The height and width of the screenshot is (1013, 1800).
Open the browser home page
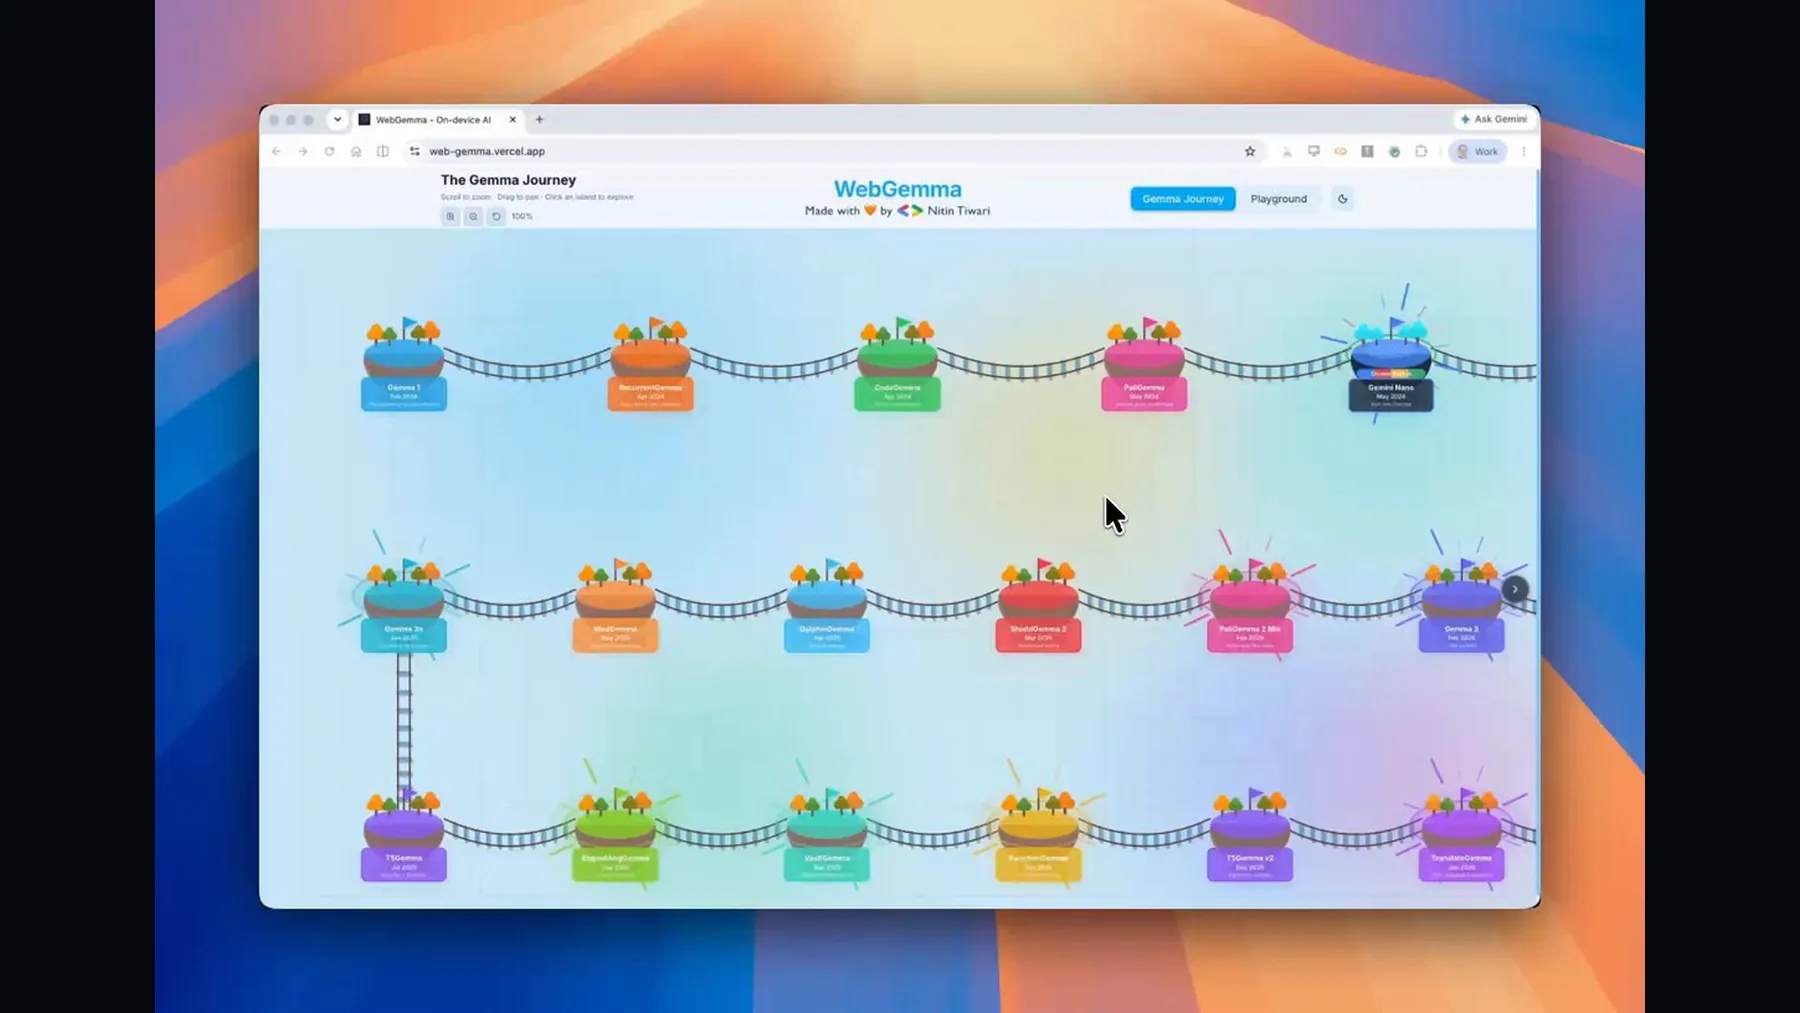(x=356, y=151)
